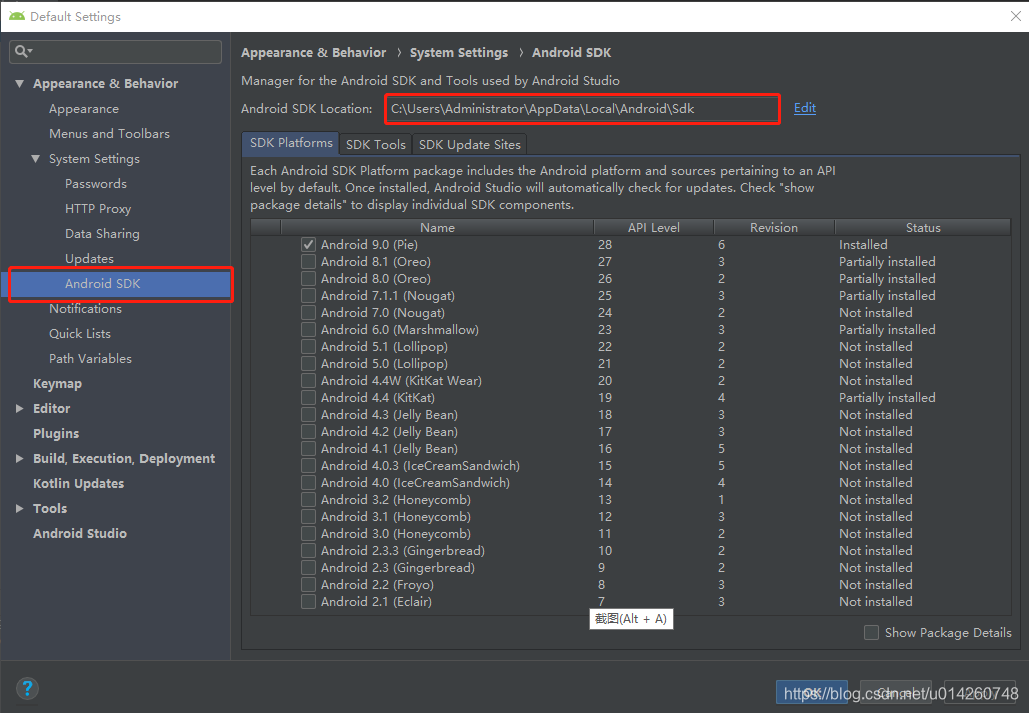Image resolution: width=1029 pixels, height=713 pixels.
Task: Check Android 7.0 (Nougat) checkbox
Action: [308, 313]
